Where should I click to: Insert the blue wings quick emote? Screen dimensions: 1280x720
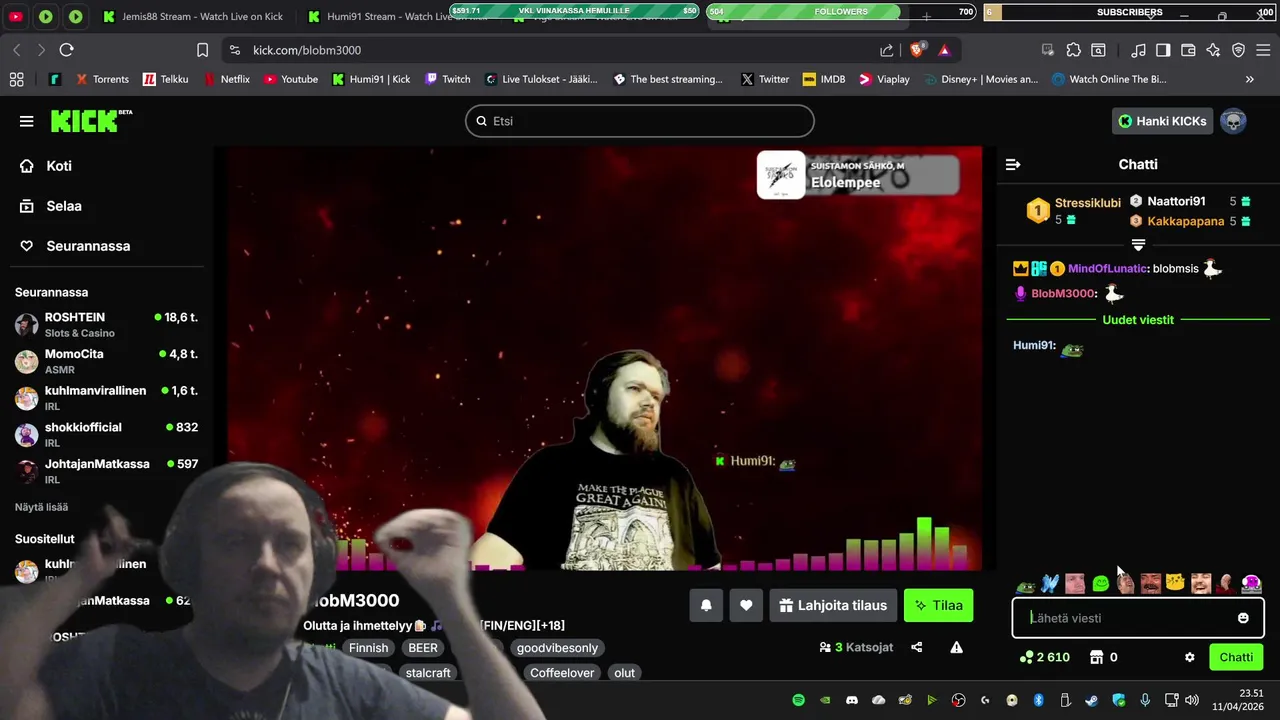click(x=1049, y=584)
